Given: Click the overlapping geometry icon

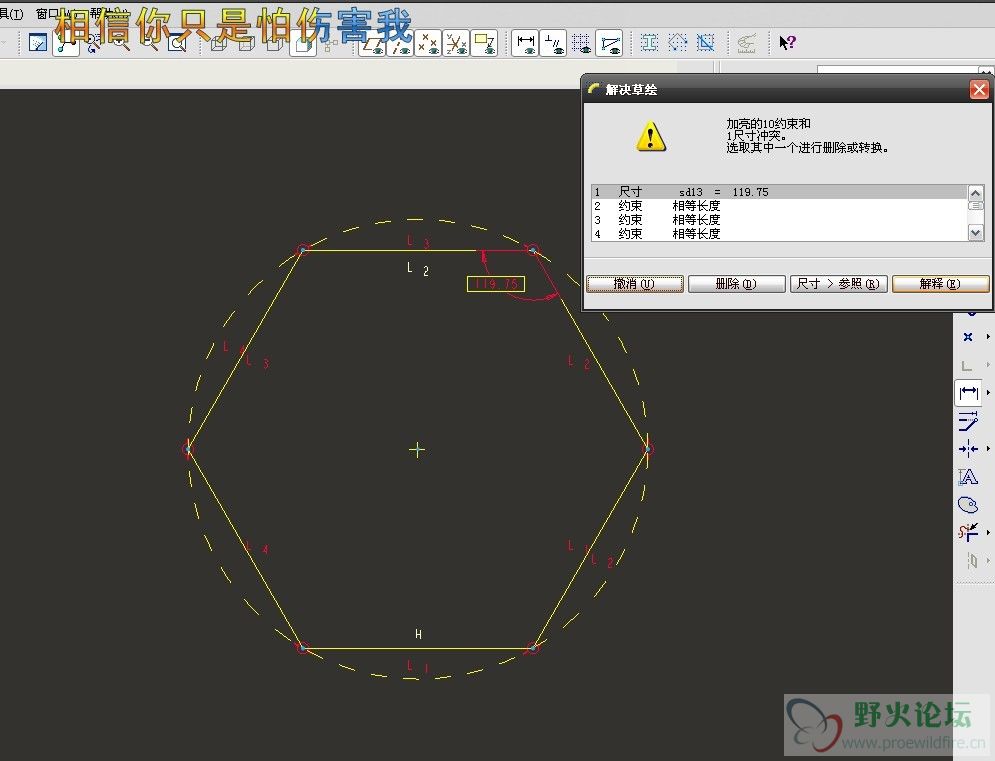Looking at the screenshot, I should click(x=705, y=43).
